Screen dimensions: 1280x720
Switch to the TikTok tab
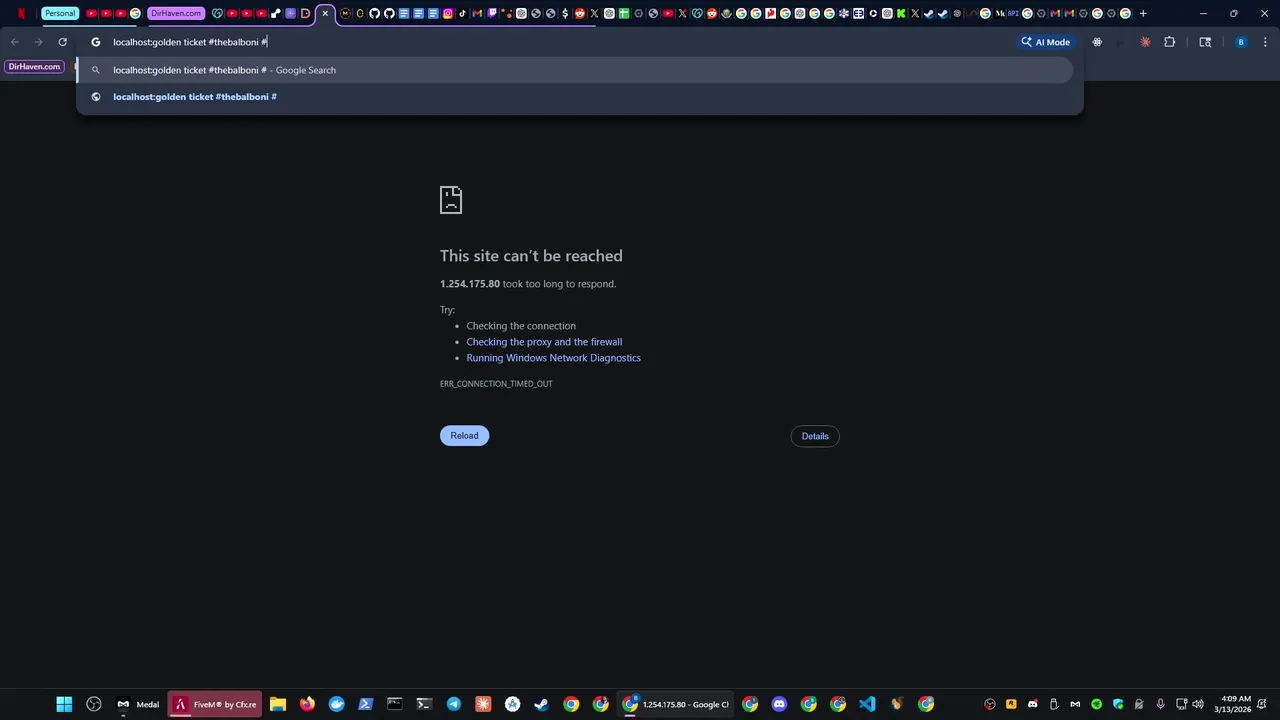pyautogui.click(x=462, y=14)
